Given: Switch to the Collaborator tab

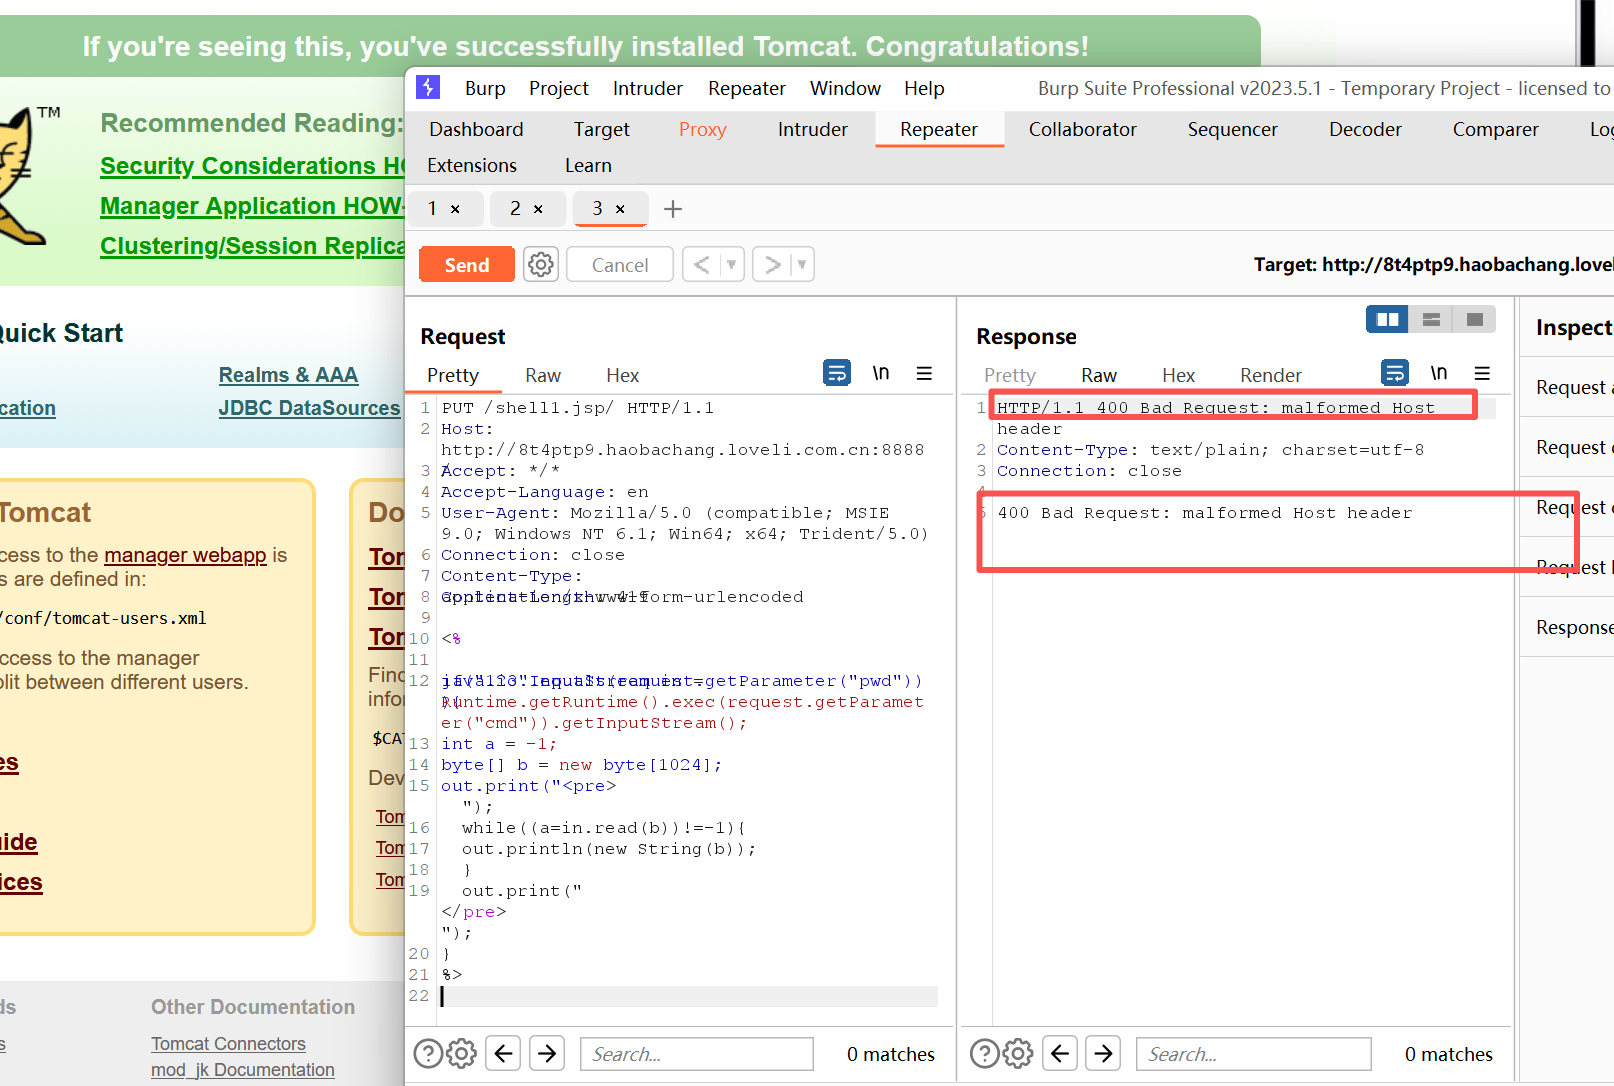Looking at the screenshot, I should click(1083, 129).
